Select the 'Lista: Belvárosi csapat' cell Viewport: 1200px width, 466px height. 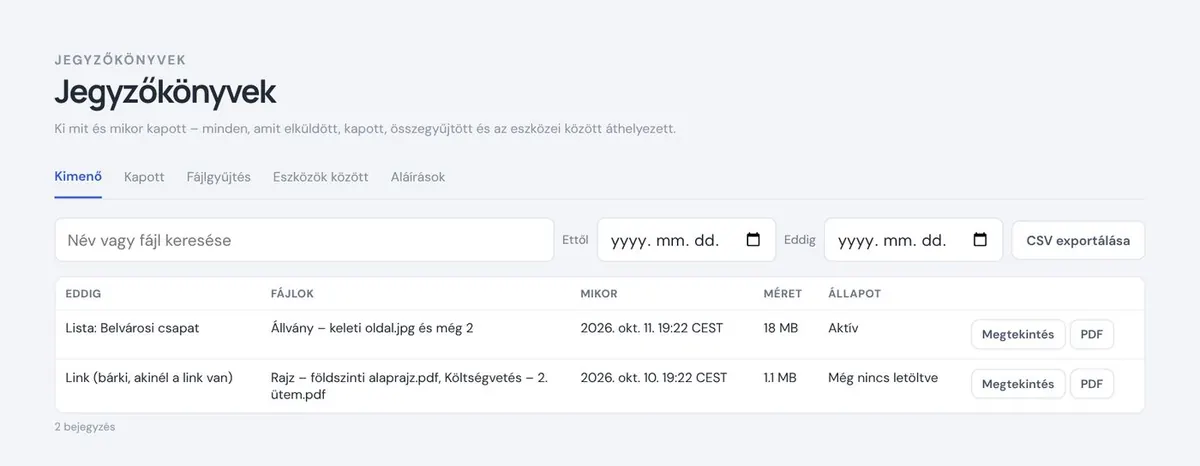pyautogui.click(x=133, y=327)
